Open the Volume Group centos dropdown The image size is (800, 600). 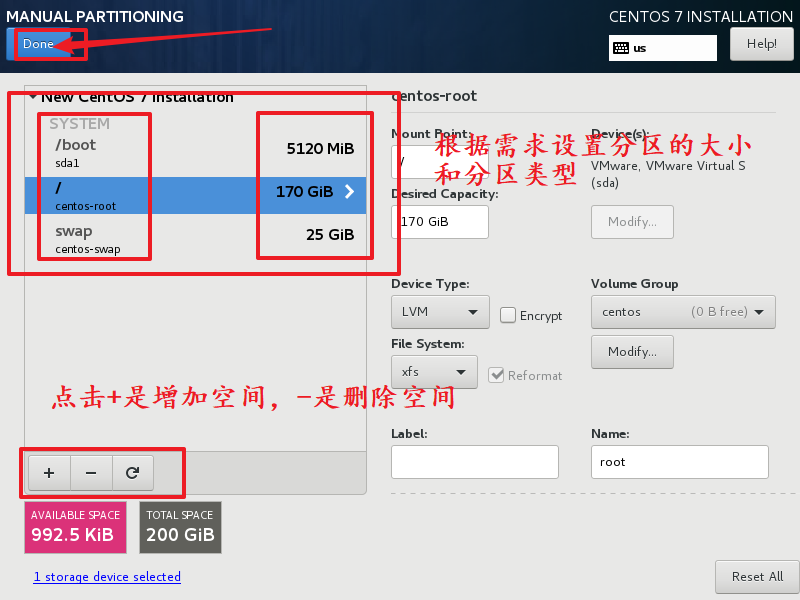tap(683, 312)
